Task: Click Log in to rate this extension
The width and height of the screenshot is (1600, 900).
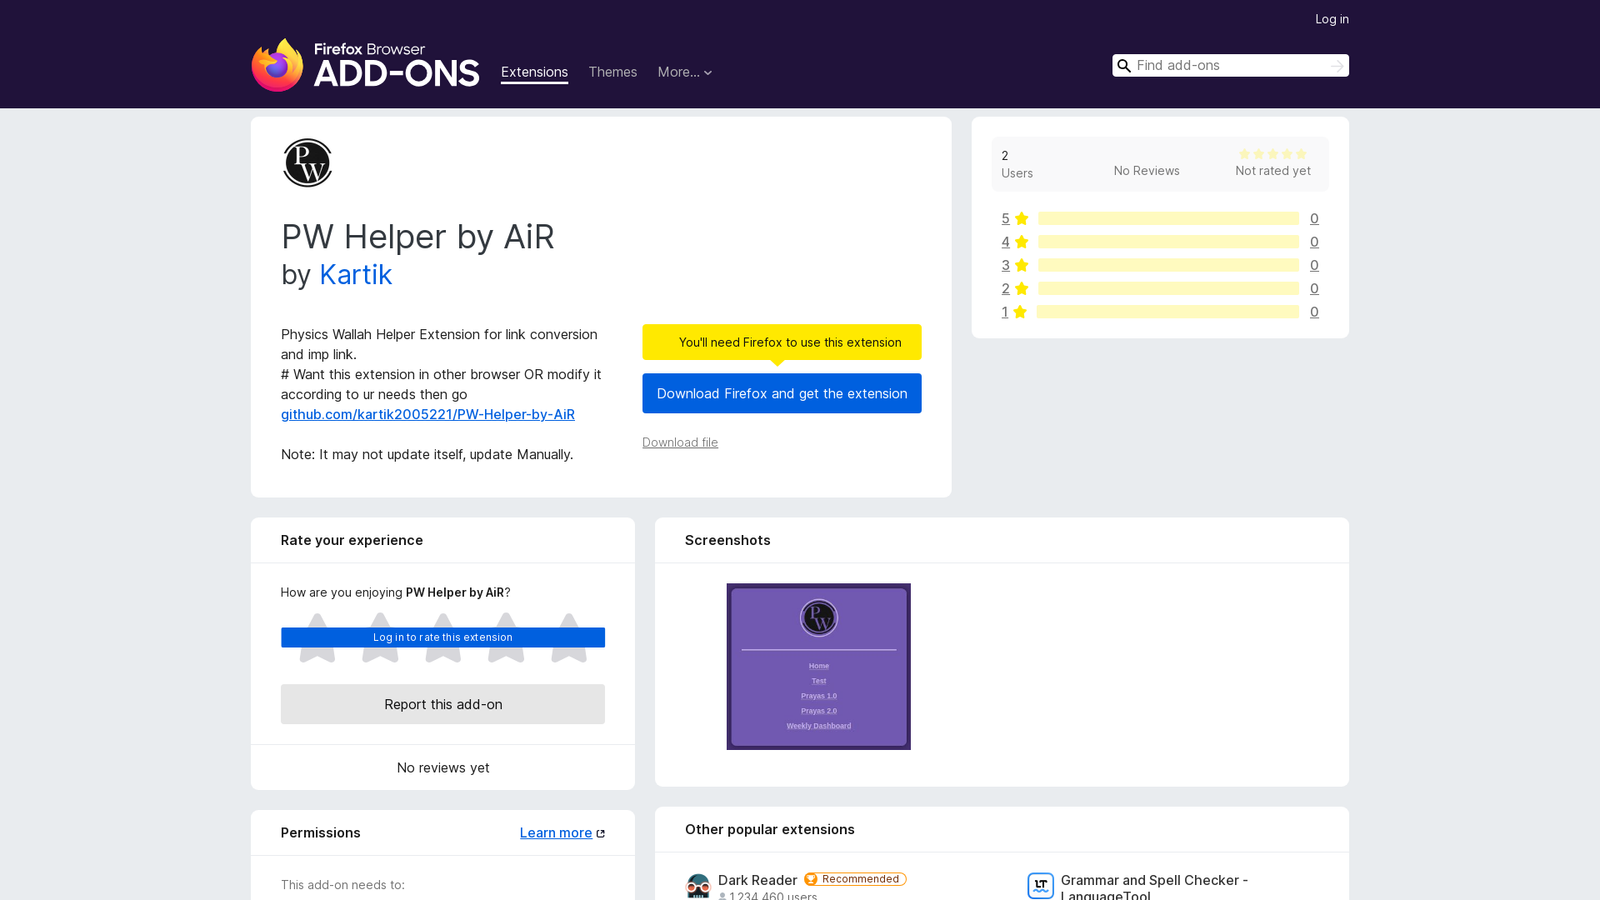Action: click(443, 637)
